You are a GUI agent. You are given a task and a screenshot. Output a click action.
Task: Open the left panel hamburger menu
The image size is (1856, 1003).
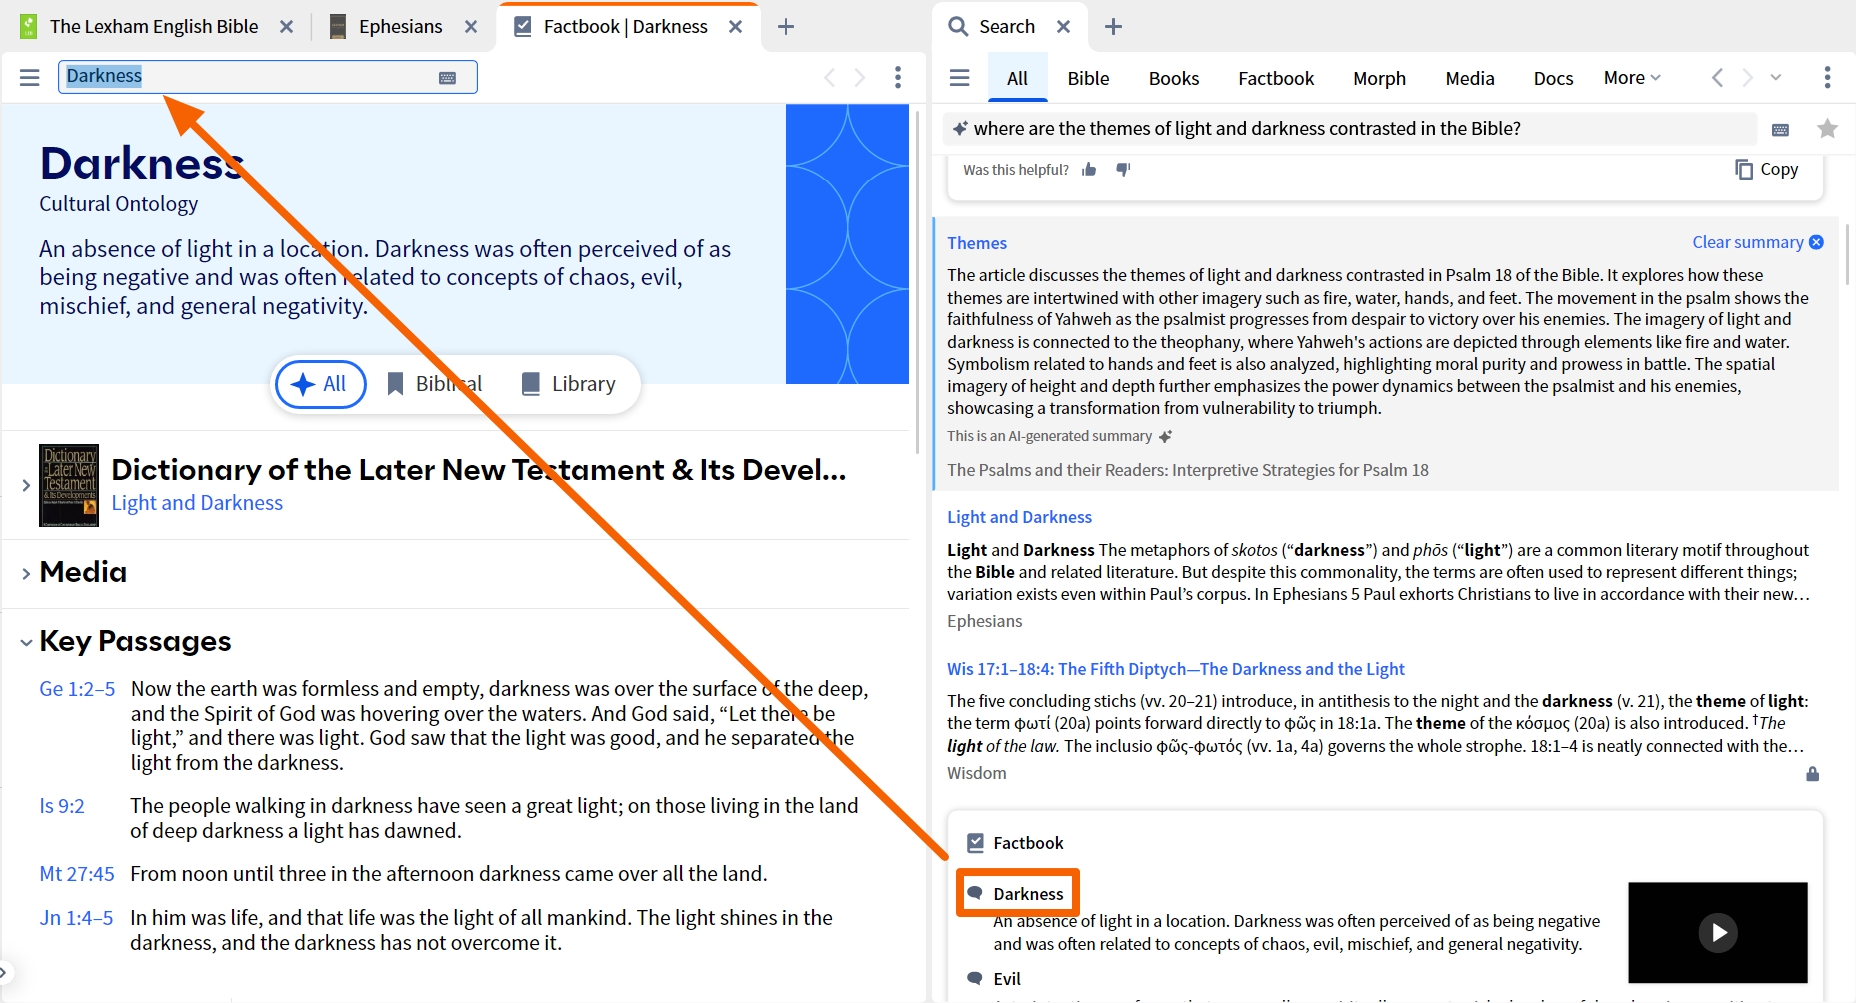tap(30, 77)
